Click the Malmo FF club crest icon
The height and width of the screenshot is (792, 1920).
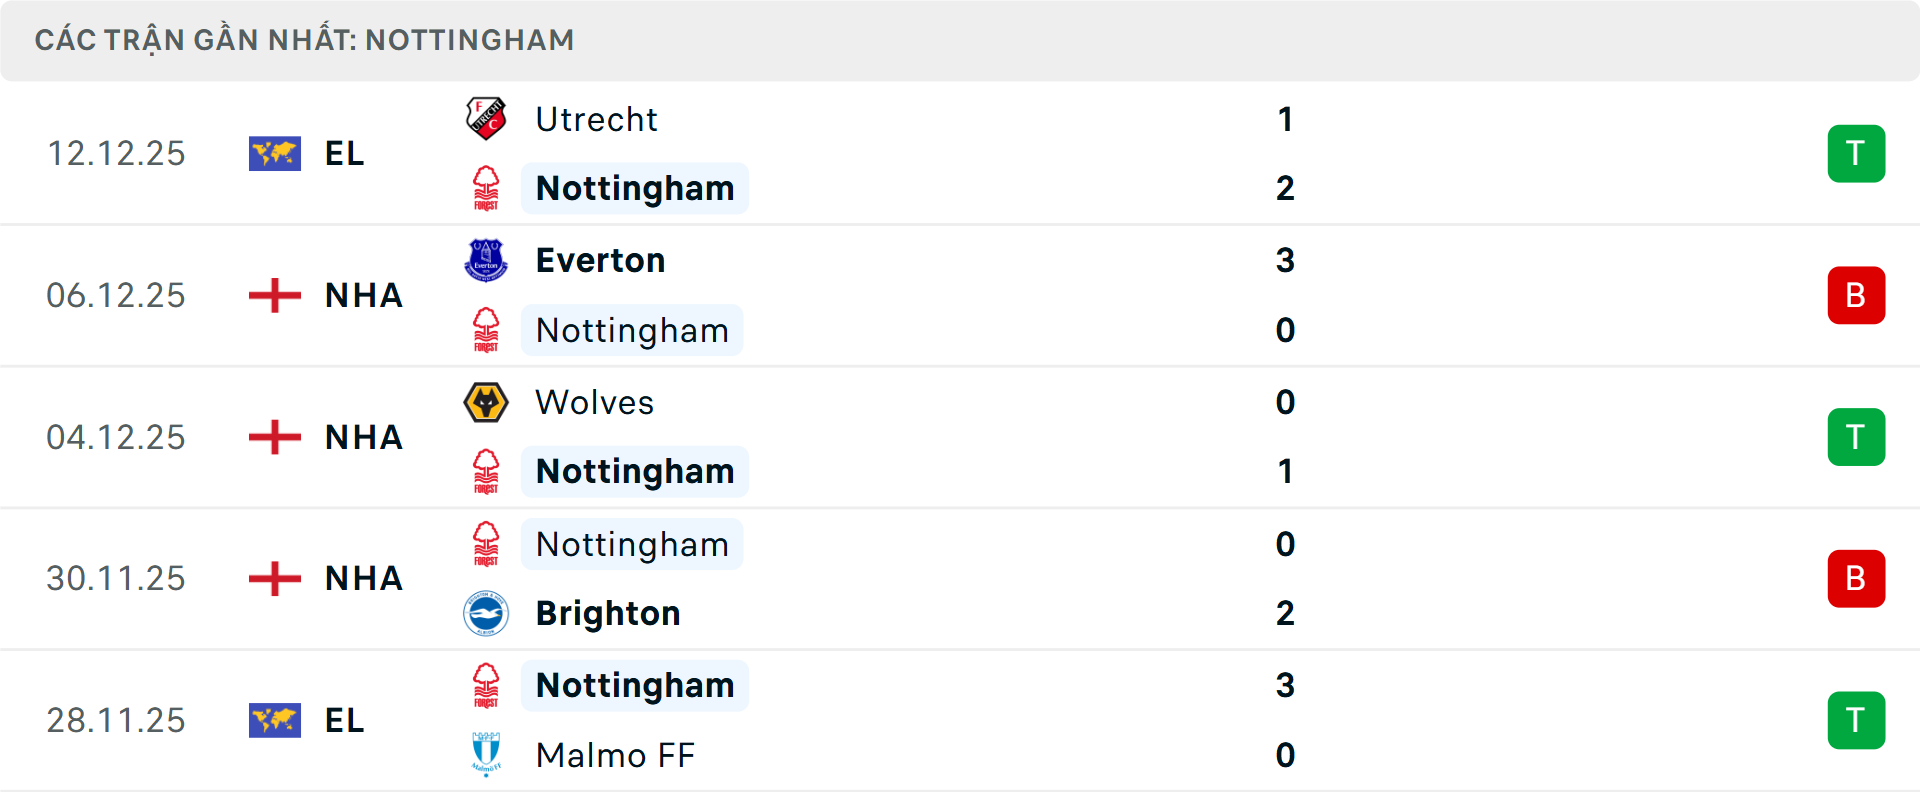pos(486,754)
